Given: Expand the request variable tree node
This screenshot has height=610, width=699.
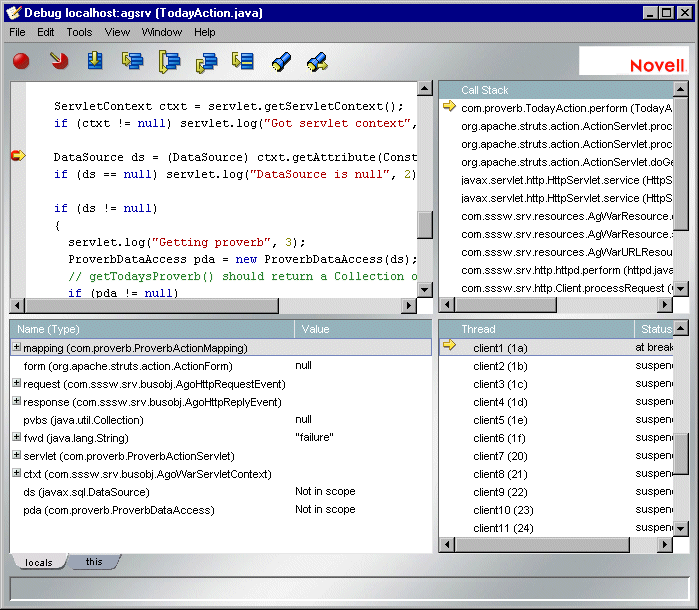Looking at the screenshot, I should pyautogui.click(x=17, y=384).
